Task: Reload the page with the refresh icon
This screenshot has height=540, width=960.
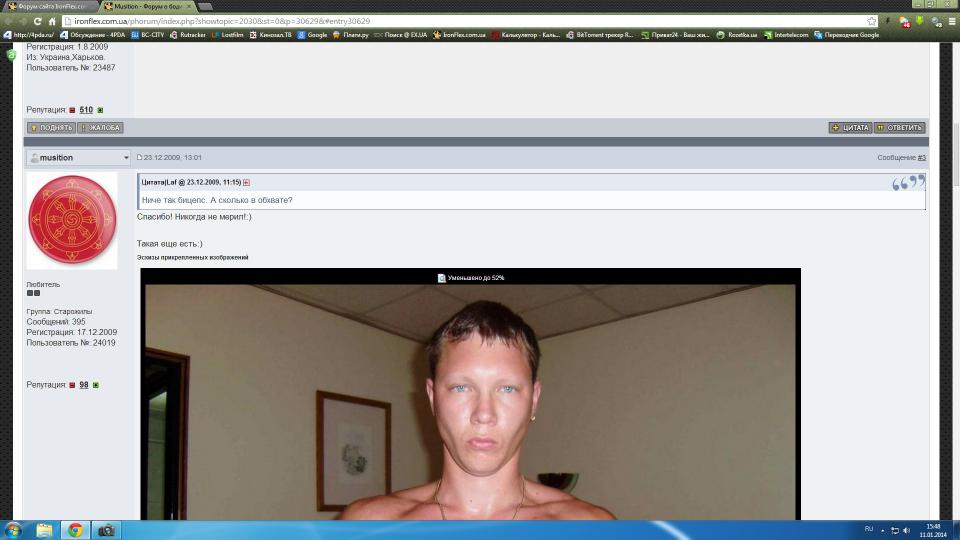Action: point(38,21)
